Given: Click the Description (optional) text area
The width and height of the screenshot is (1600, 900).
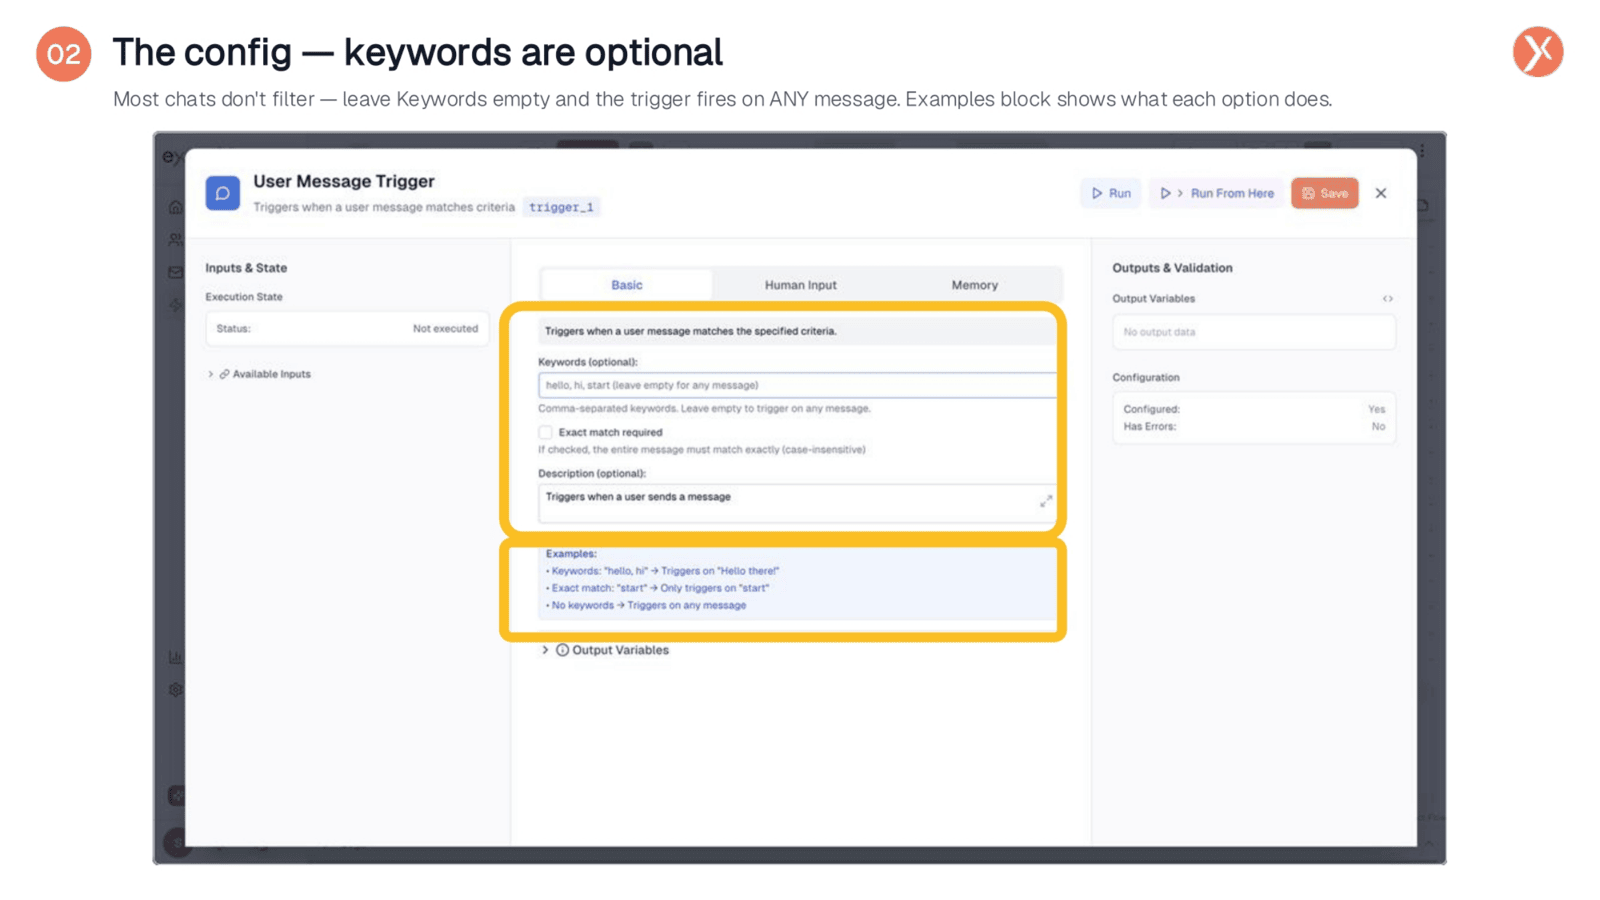Looking at the screenshot, I should tap(797, 503).
